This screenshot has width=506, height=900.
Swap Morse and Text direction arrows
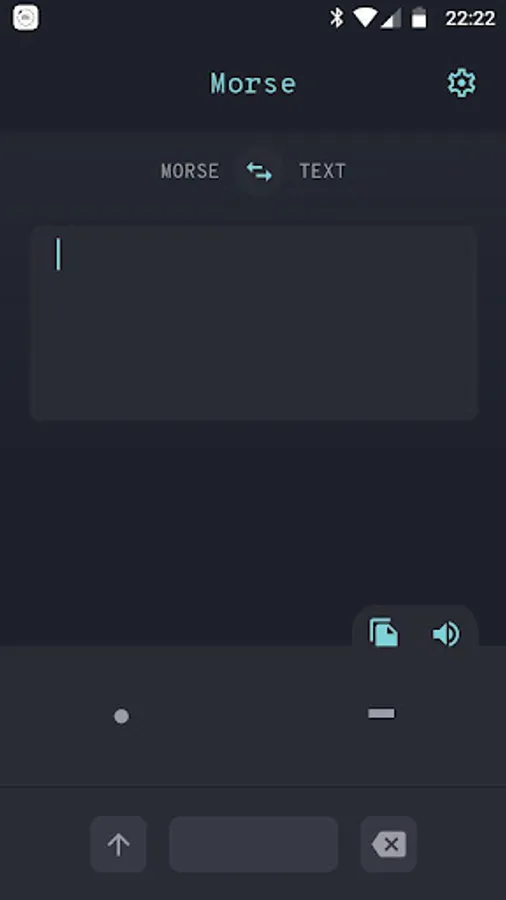click(x=259, y=172)
